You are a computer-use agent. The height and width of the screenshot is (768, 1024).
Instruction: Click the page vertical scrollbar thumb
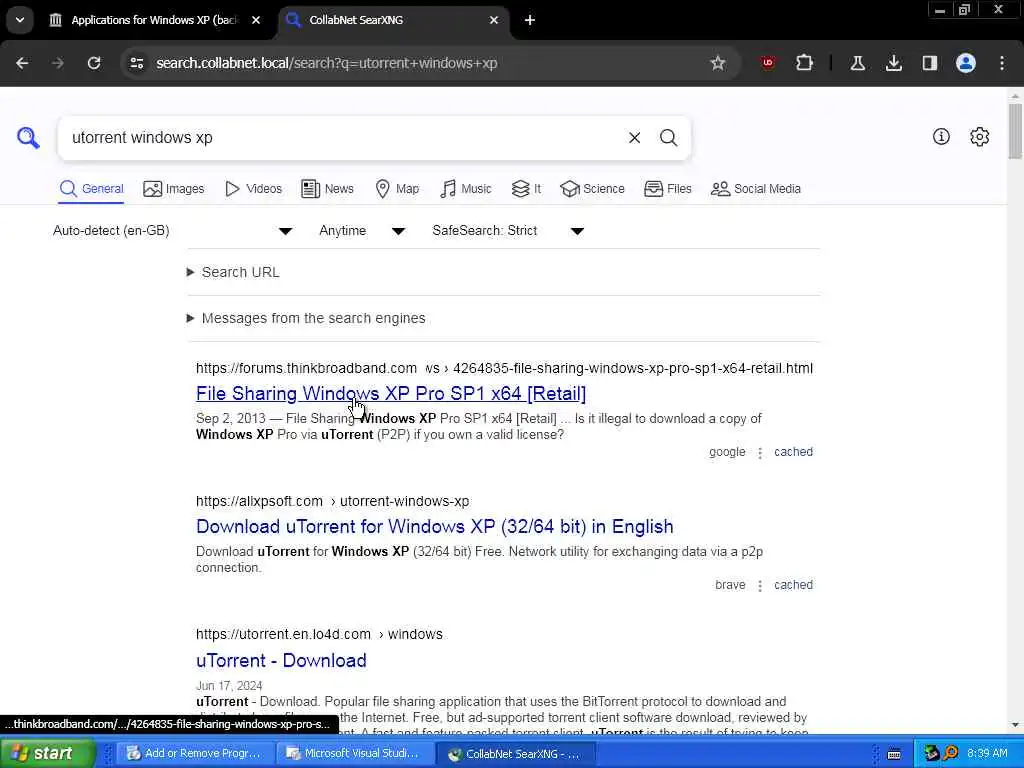[1015, 131]
